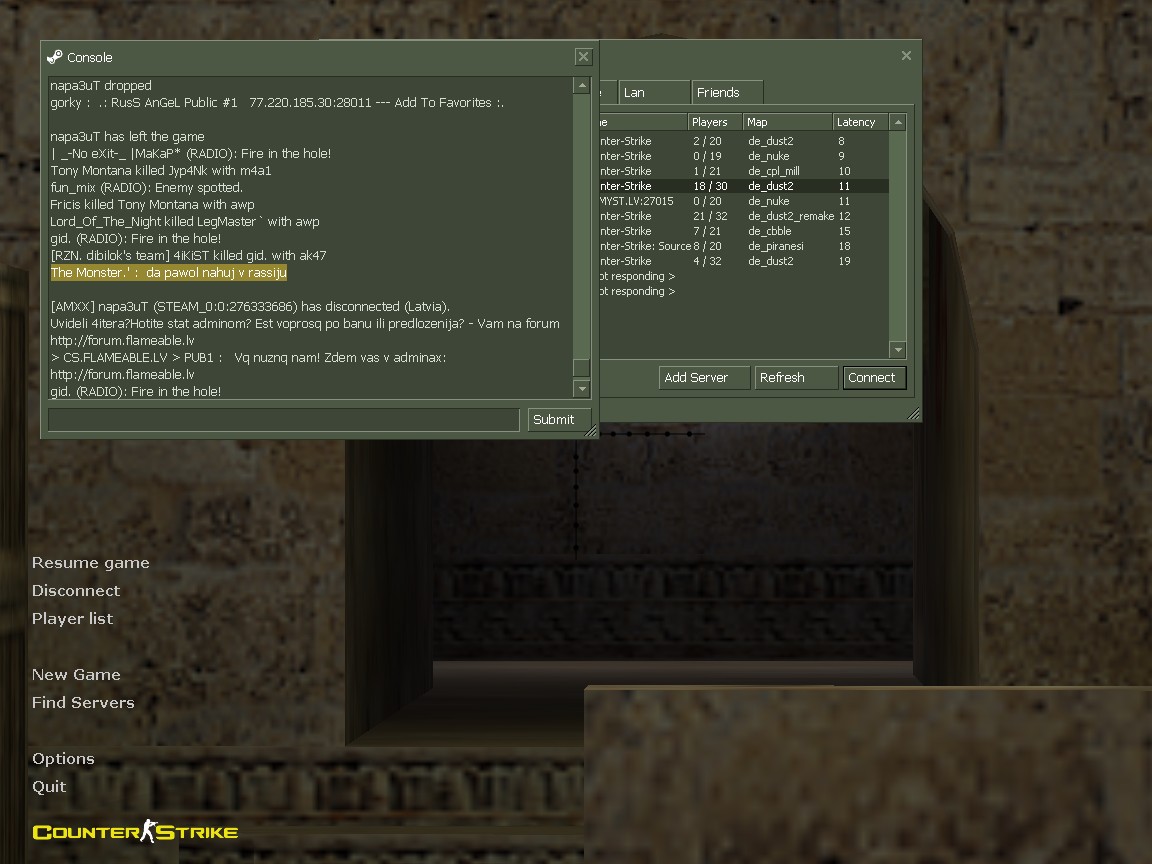Click highlighted line 'The Monster.' in console
This screenshot has width=1152, height=864.
[x=168, y=273]
